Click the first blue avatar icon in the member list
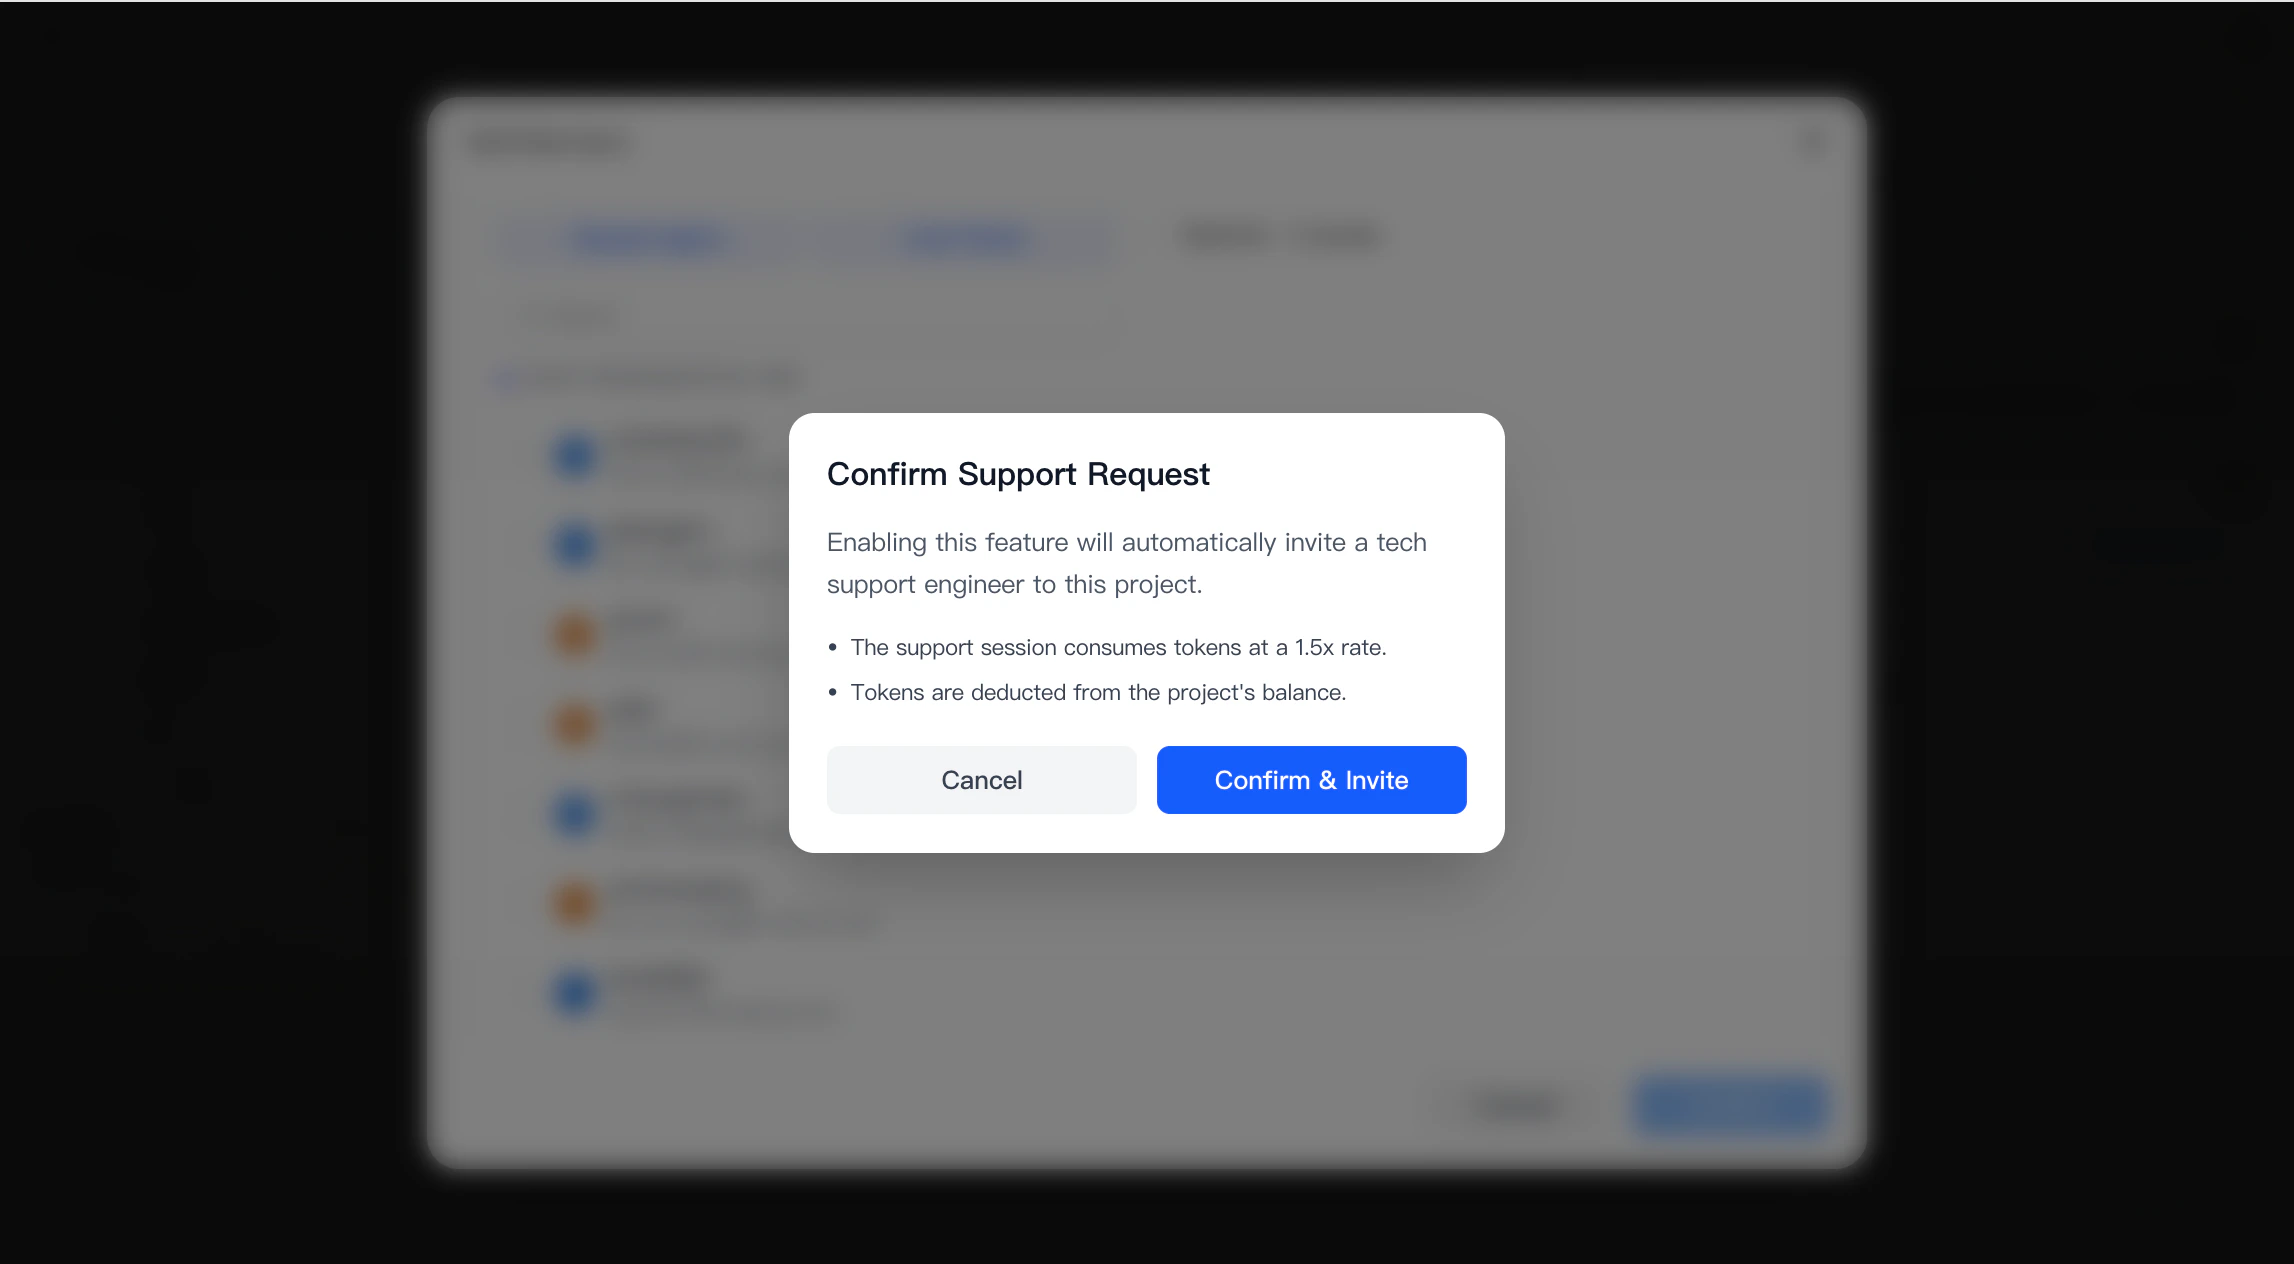This screenshot has width=2294, height=1264. click(573, 454)
